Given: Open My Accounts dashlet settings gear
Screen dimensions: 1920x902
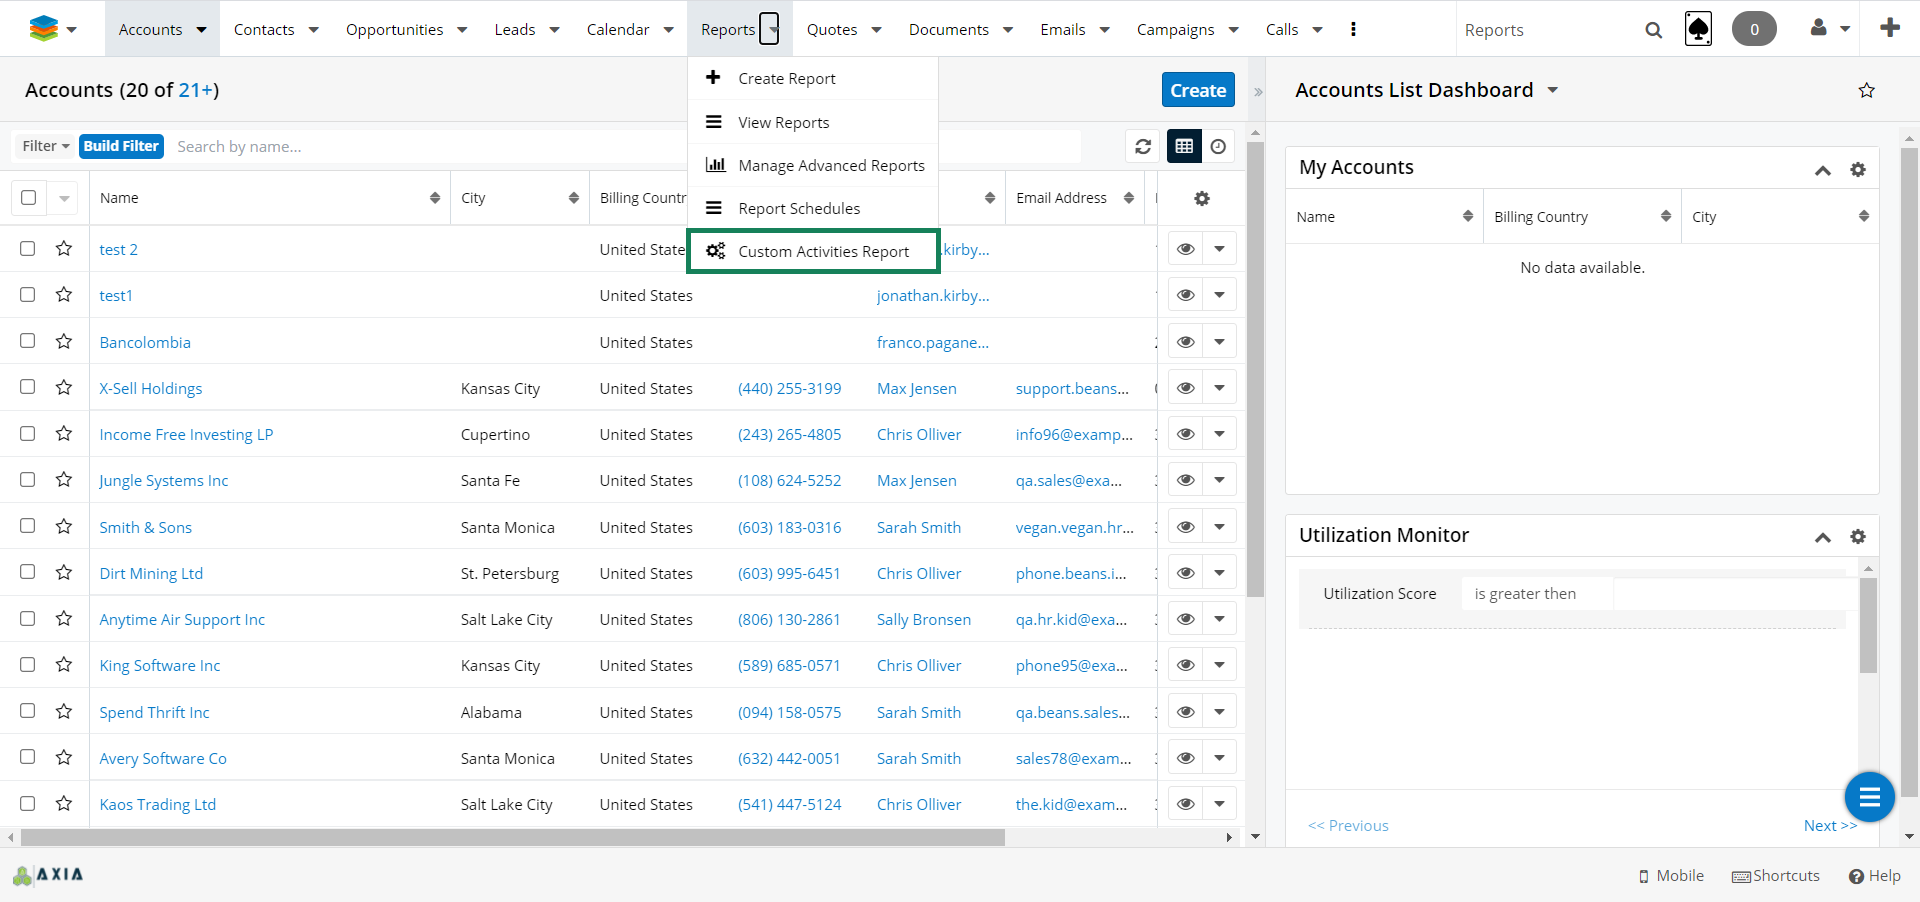Looking at the screenshot, I should [x=1857, y=170].
